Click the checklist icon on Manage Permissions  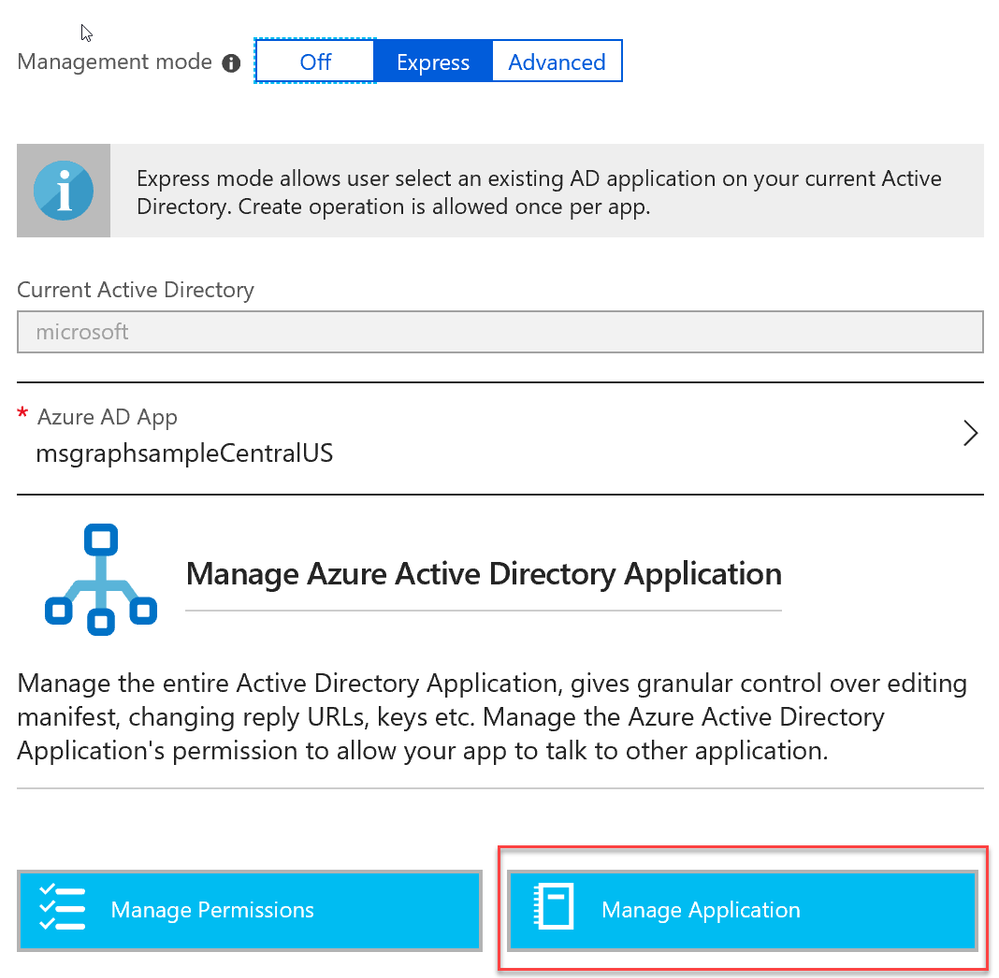pos(62,907)
